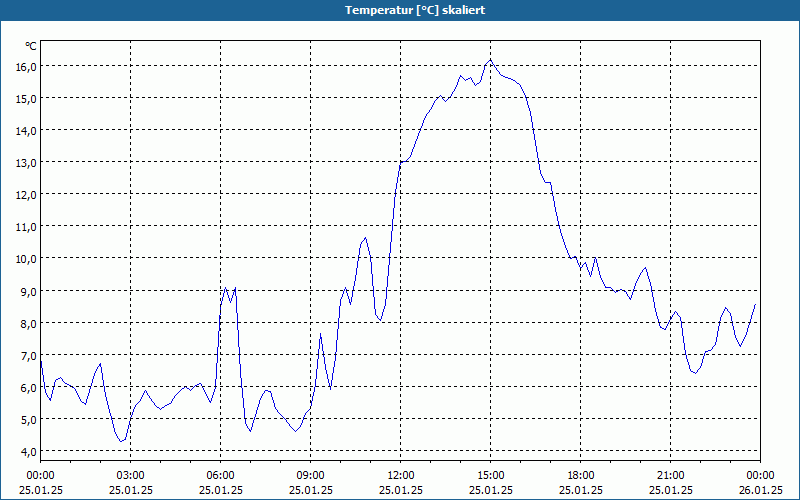Click the 12:00 time axis label
Viewport: 800px width, 500px height.
tap(401, 476)
